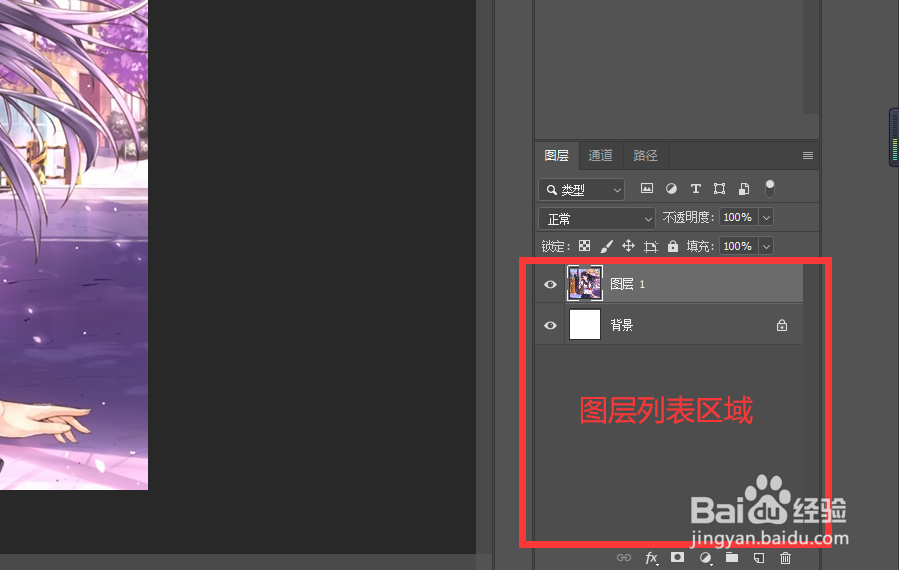Click the 图层 1 layer name
The height and width of the screenshot is (570, 899).
pos(627,284)
